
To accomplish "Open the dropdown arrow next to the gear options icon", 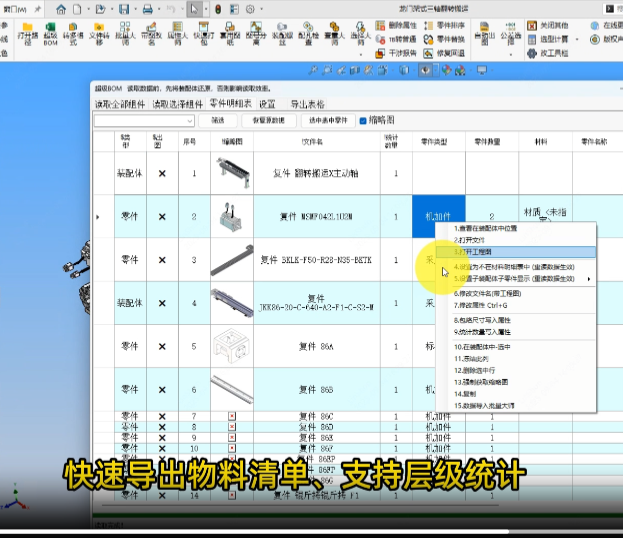I will tap(261, 9).
